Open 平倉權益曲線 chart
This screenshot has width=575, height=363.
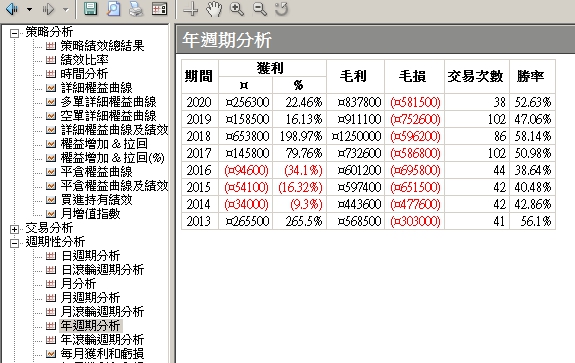(x=96, y=172)
